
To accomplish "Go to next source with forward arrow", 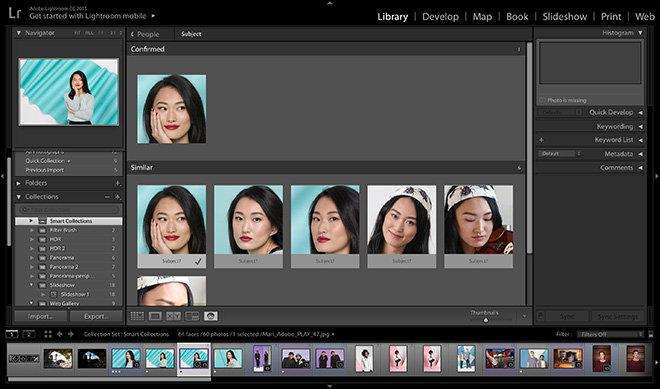I will pos(71,334).
